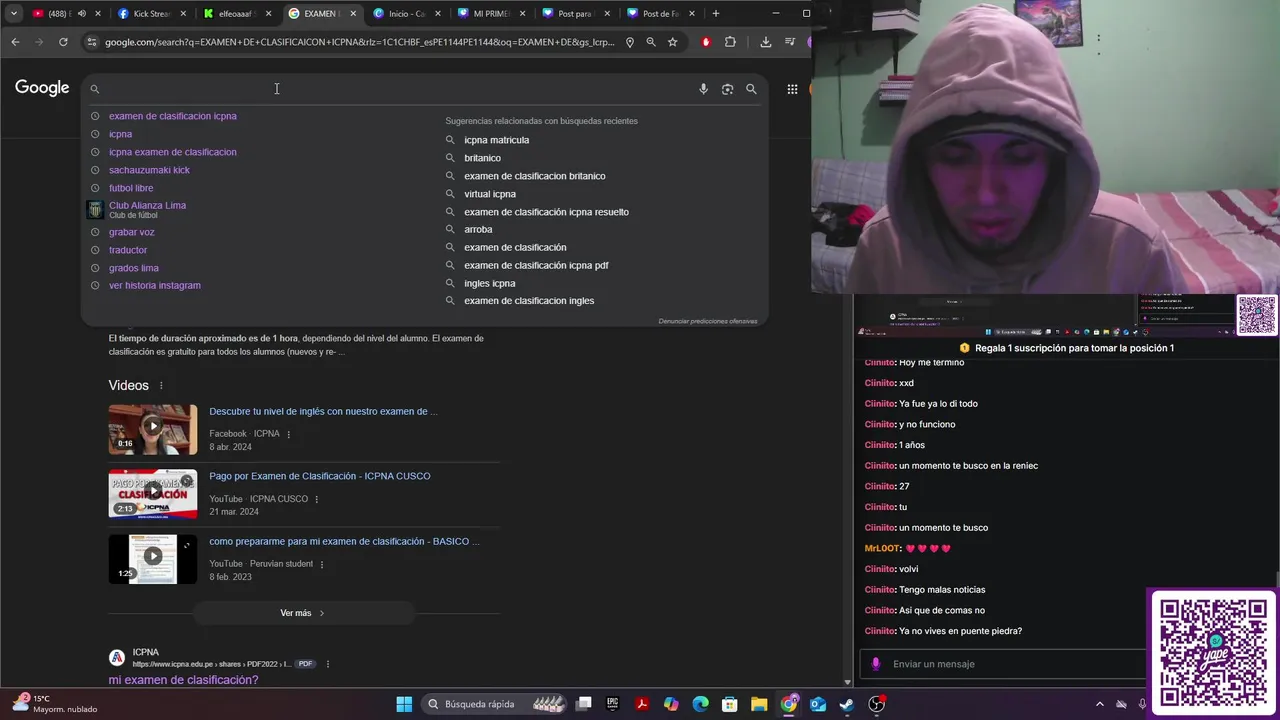Screen dimensions: 1280x720
Task: Select the traductor suggestion
Action: coord(128,250)
